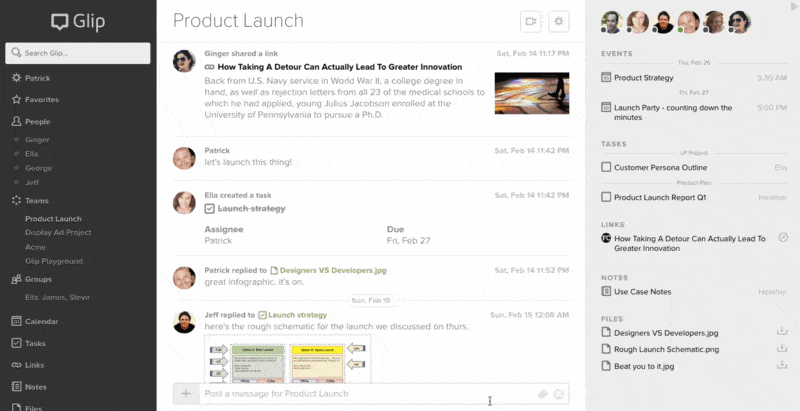Open team settings gear icon
800x411 pixels.
(x=559, y=21)
